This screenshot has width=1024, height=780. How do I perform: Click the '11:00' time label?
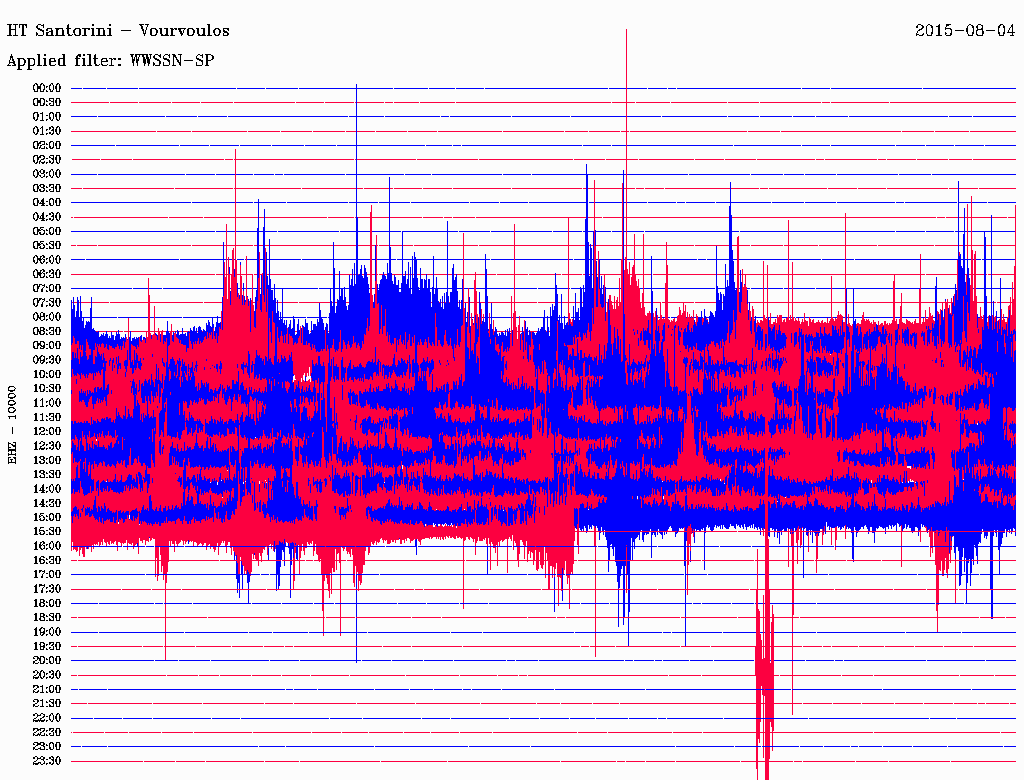tap(47, 403)
